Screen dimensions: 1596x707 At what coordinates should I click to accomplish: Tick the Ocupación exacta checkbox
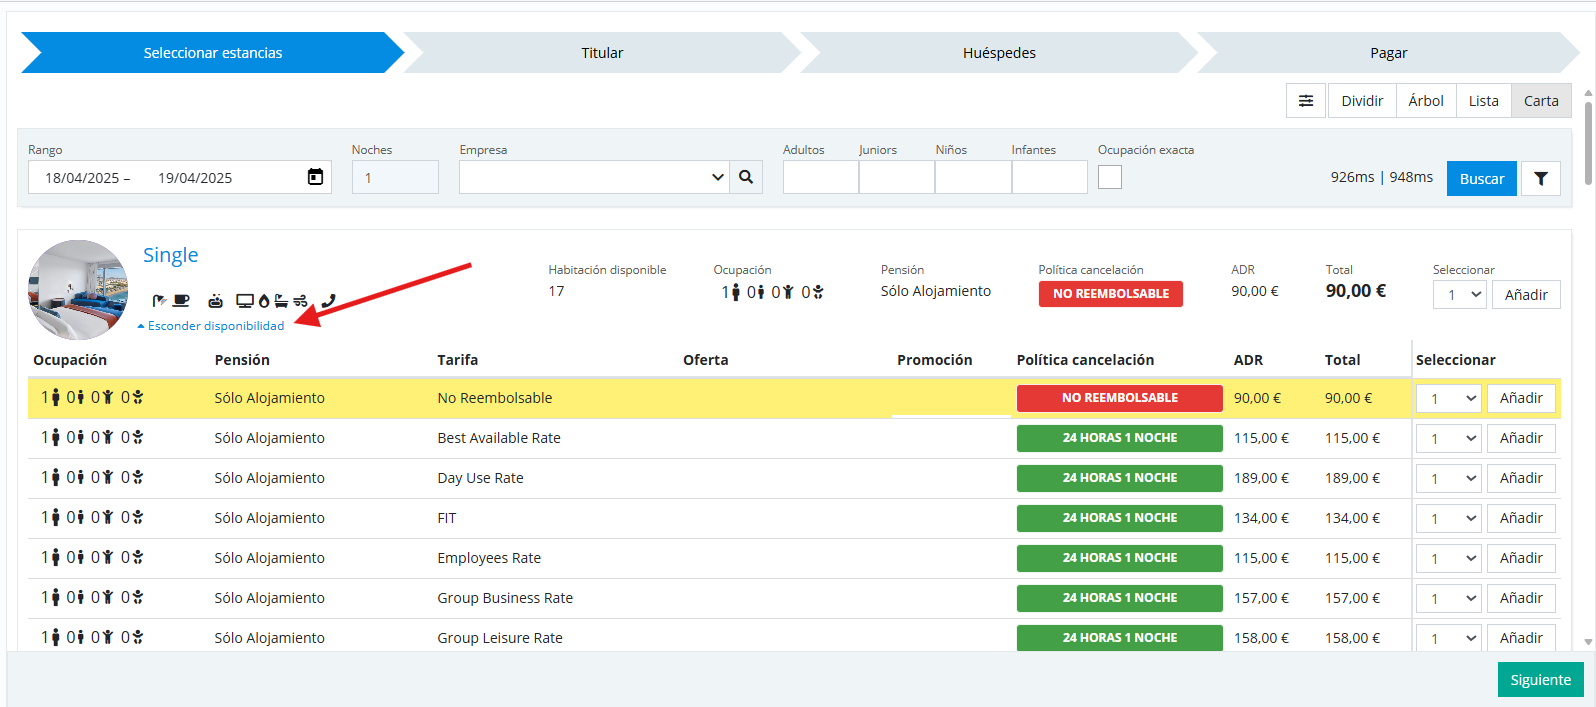pos(1110,177)
